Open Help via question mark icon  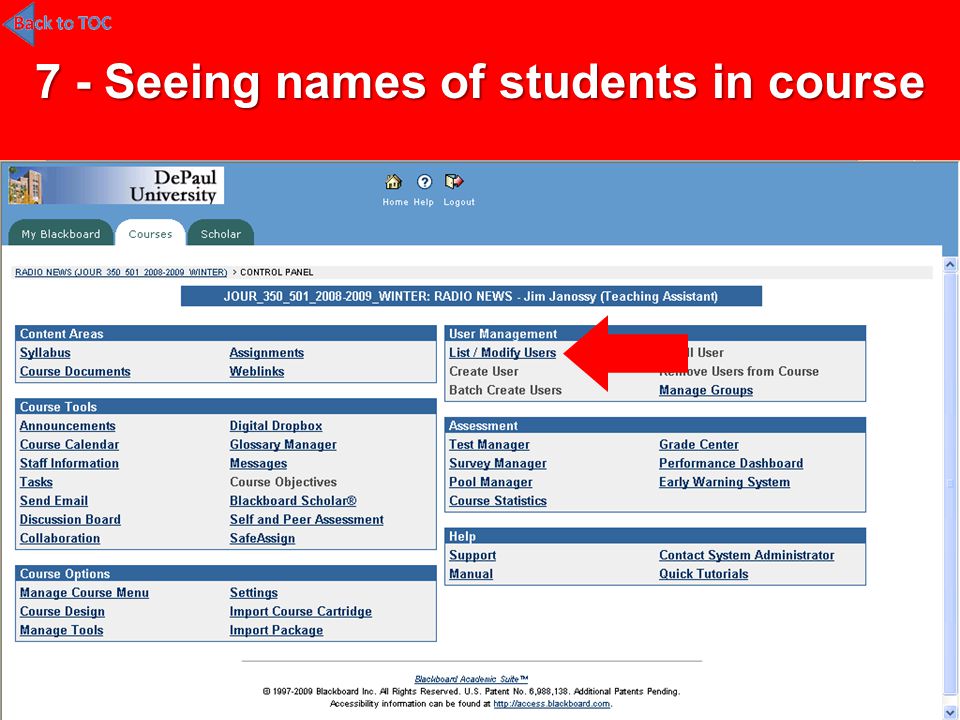424,182
